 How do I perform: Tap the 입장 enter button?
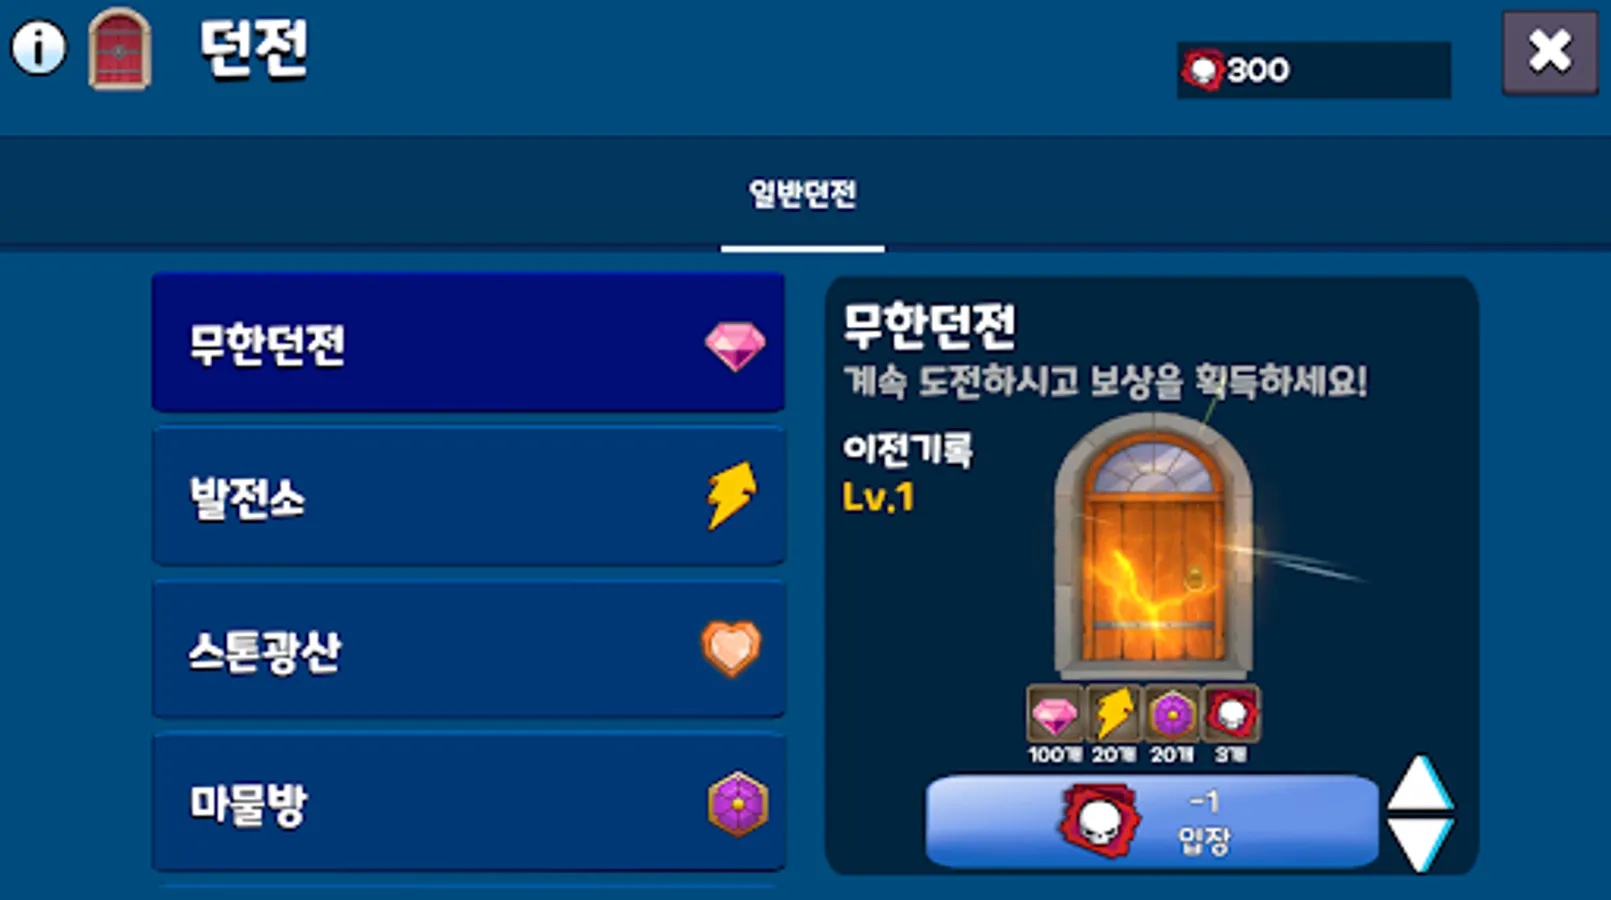(1152, 821)
